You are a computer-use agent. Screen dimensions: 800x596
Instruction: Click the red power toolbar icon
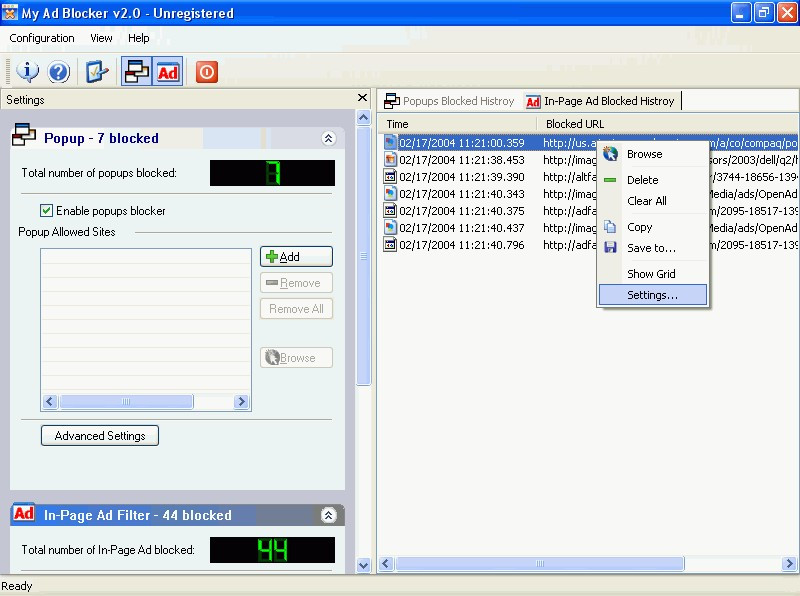click(207, 72)
